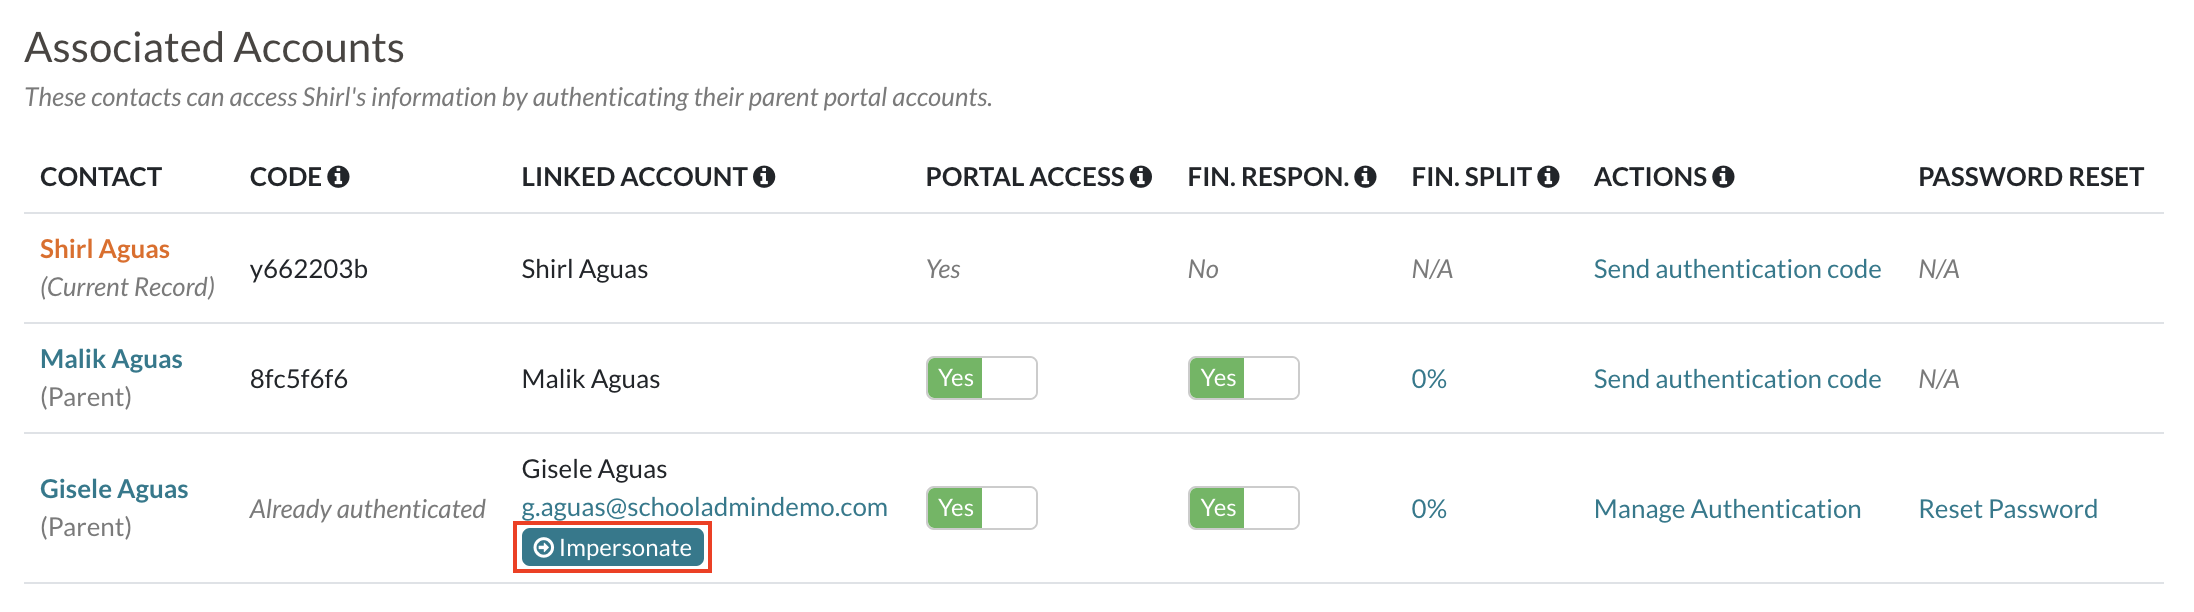Click the info icon beside CODE header

(338, 177)
